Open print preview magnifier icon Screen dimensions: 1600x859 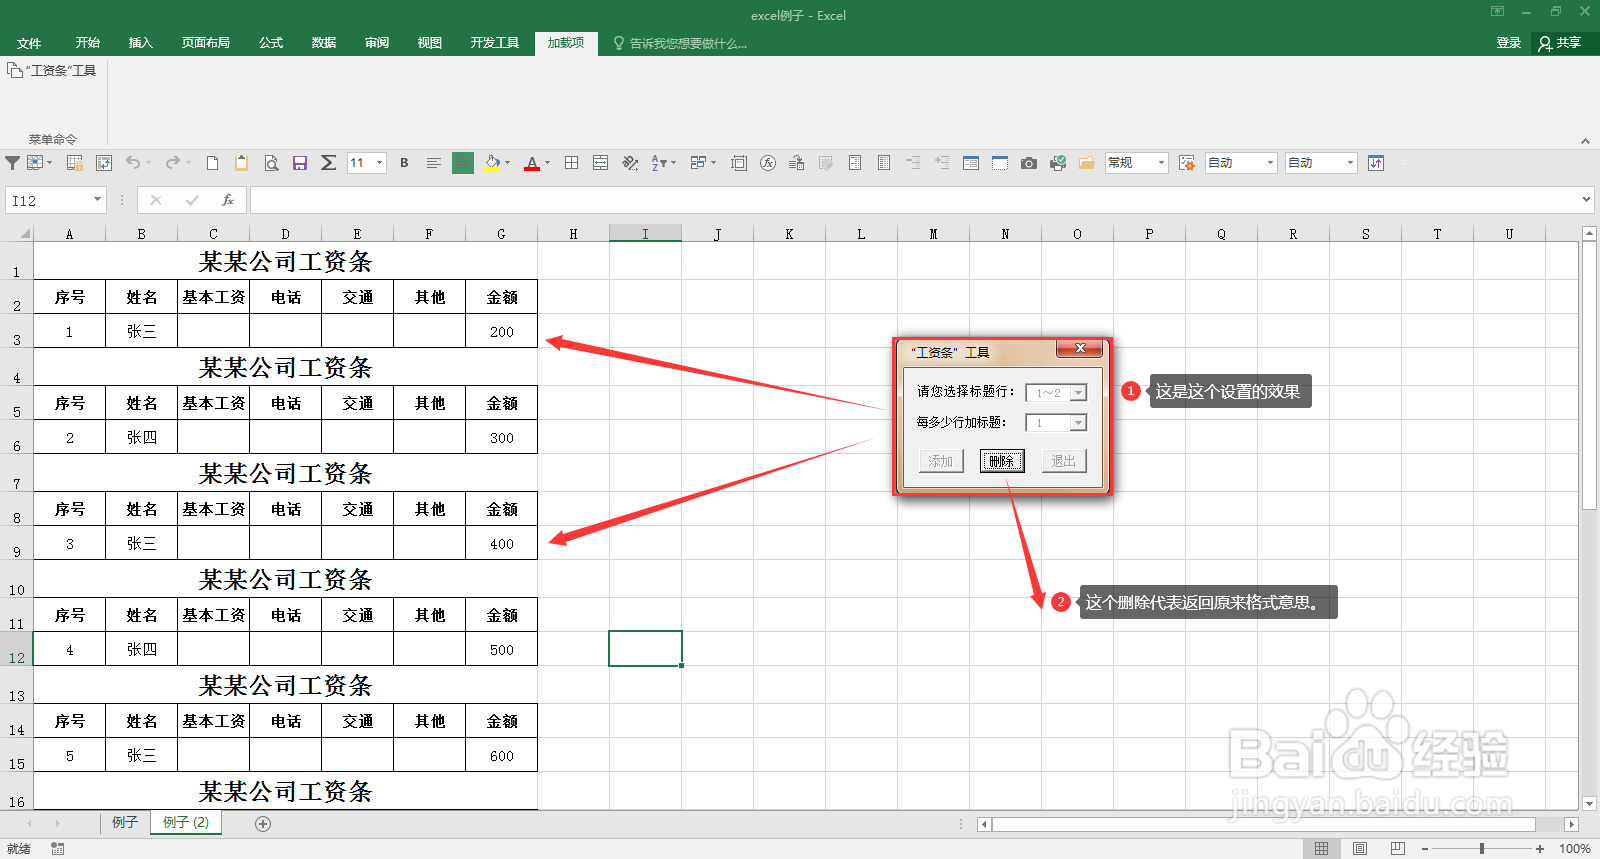coord(271,163)
